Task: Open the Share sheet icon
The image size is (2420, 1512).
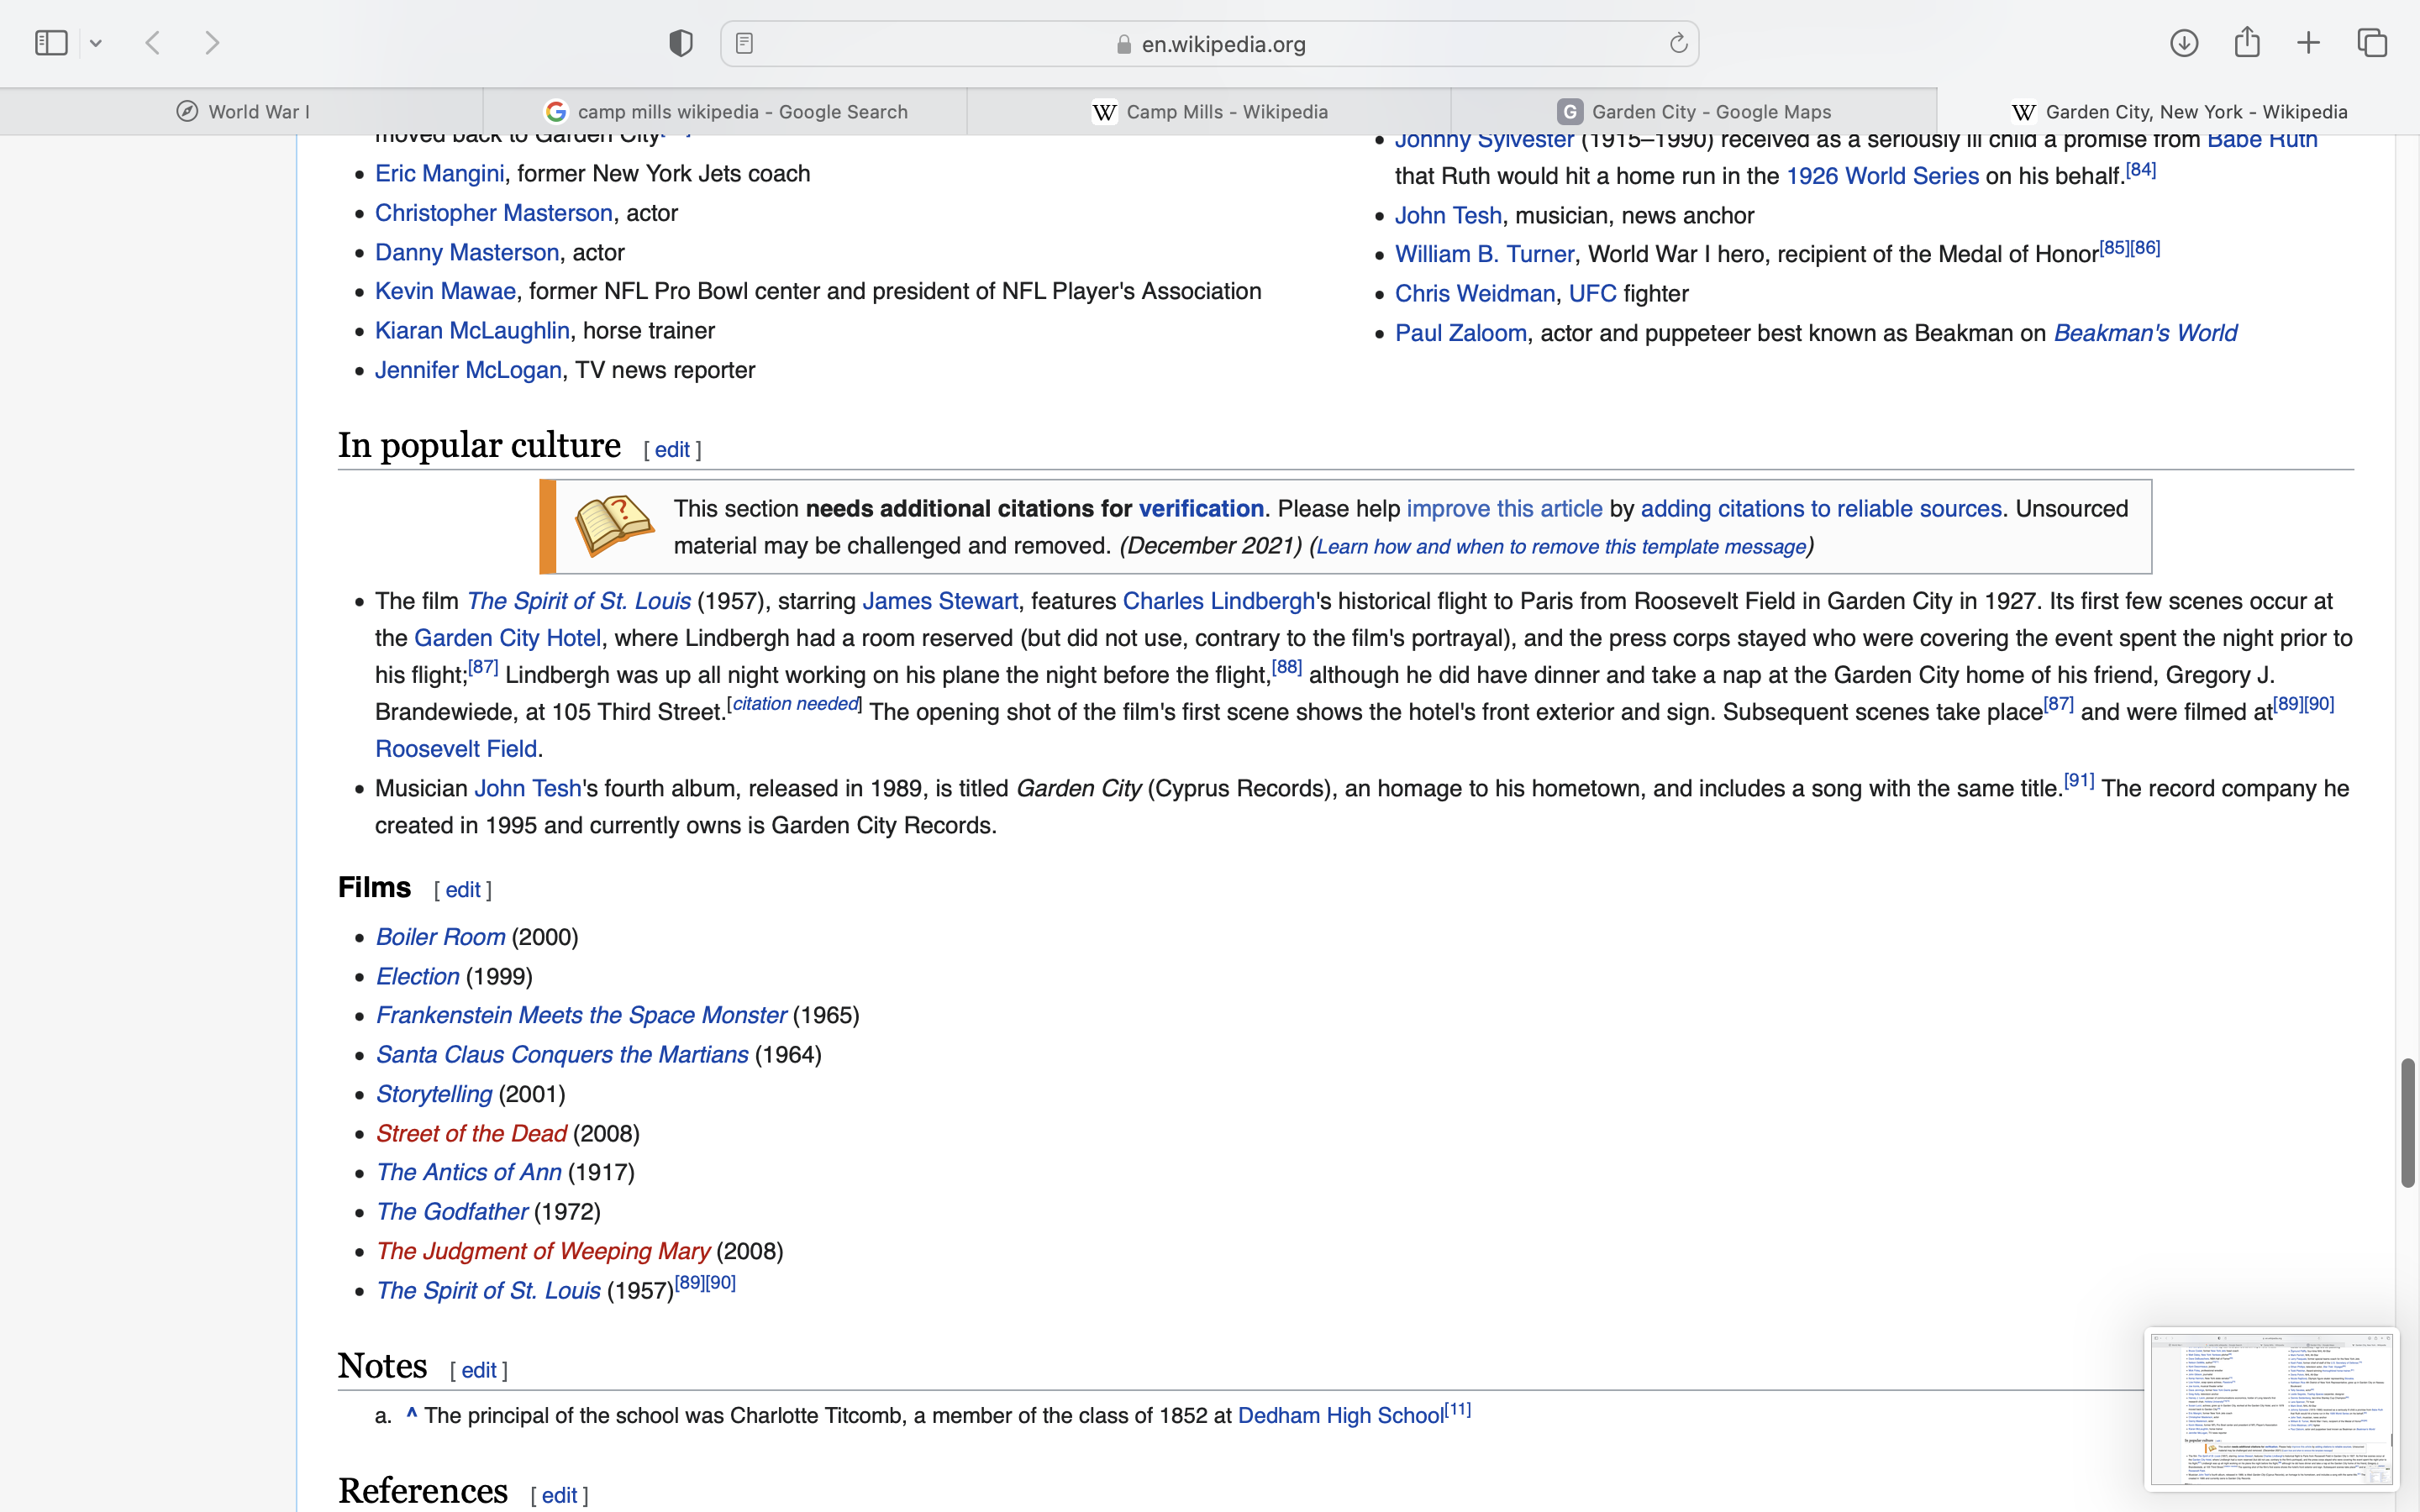Action: click(2247, 43)
